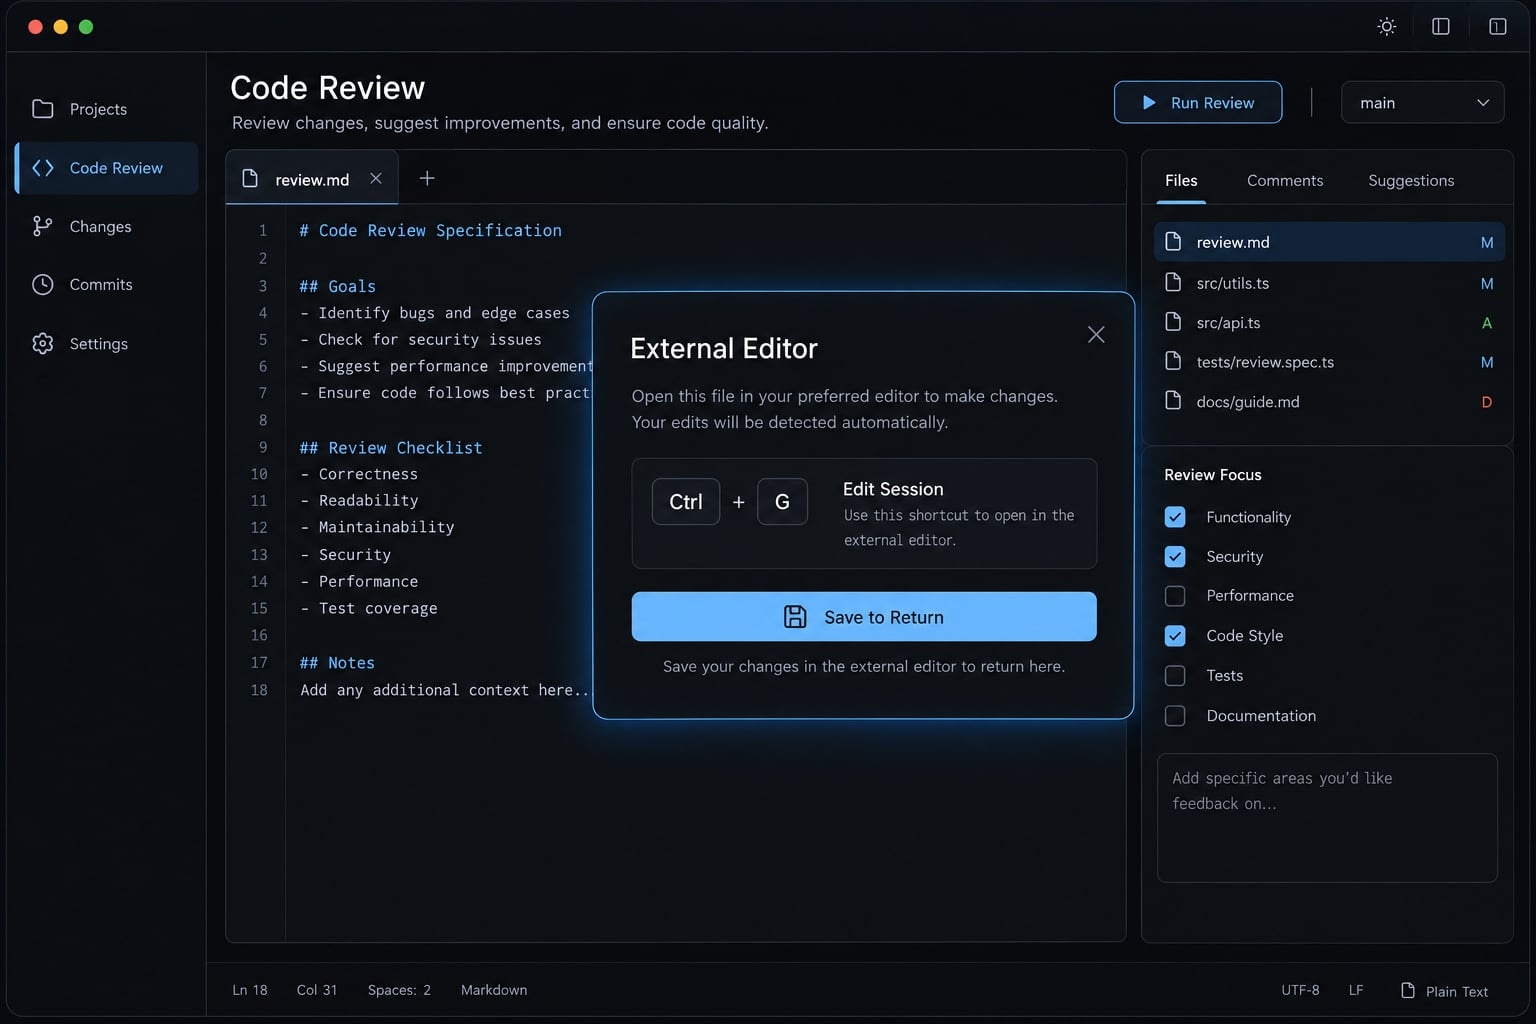Close the External Editor dialog
The height and width of the screenshot is (1024, 1536).
coord(1096,335)
